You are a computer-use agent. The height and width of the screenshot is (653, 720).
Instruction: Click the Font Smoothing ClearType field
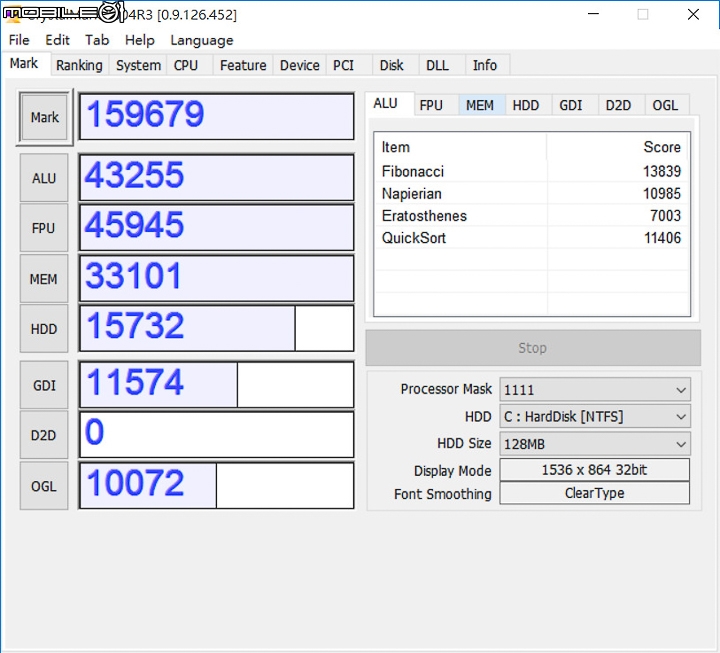click(595, 493)
